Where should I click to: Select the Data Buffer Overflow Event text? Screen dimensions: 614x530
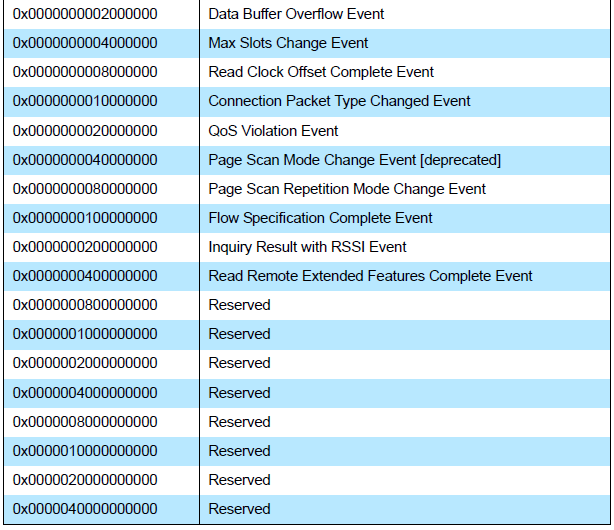coord(296,14)
